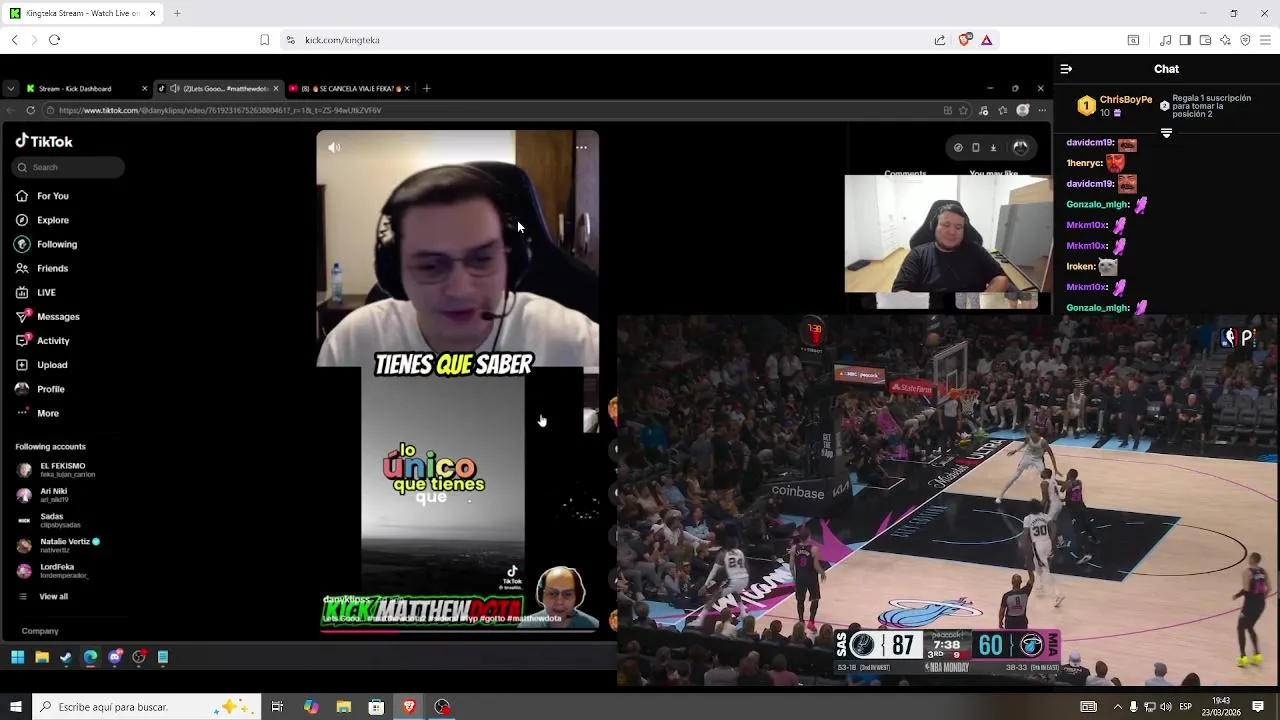Open the TikTok video three-dot options
The width and height of the screenshot is (1280, 720).
(x=581, y=148)
